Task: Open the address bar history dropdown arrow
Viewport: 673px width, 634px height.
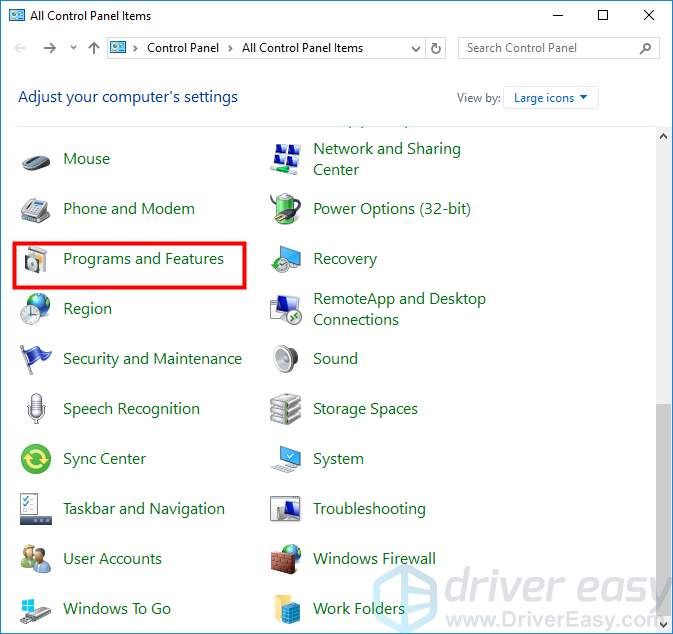Action: point(416,48)
